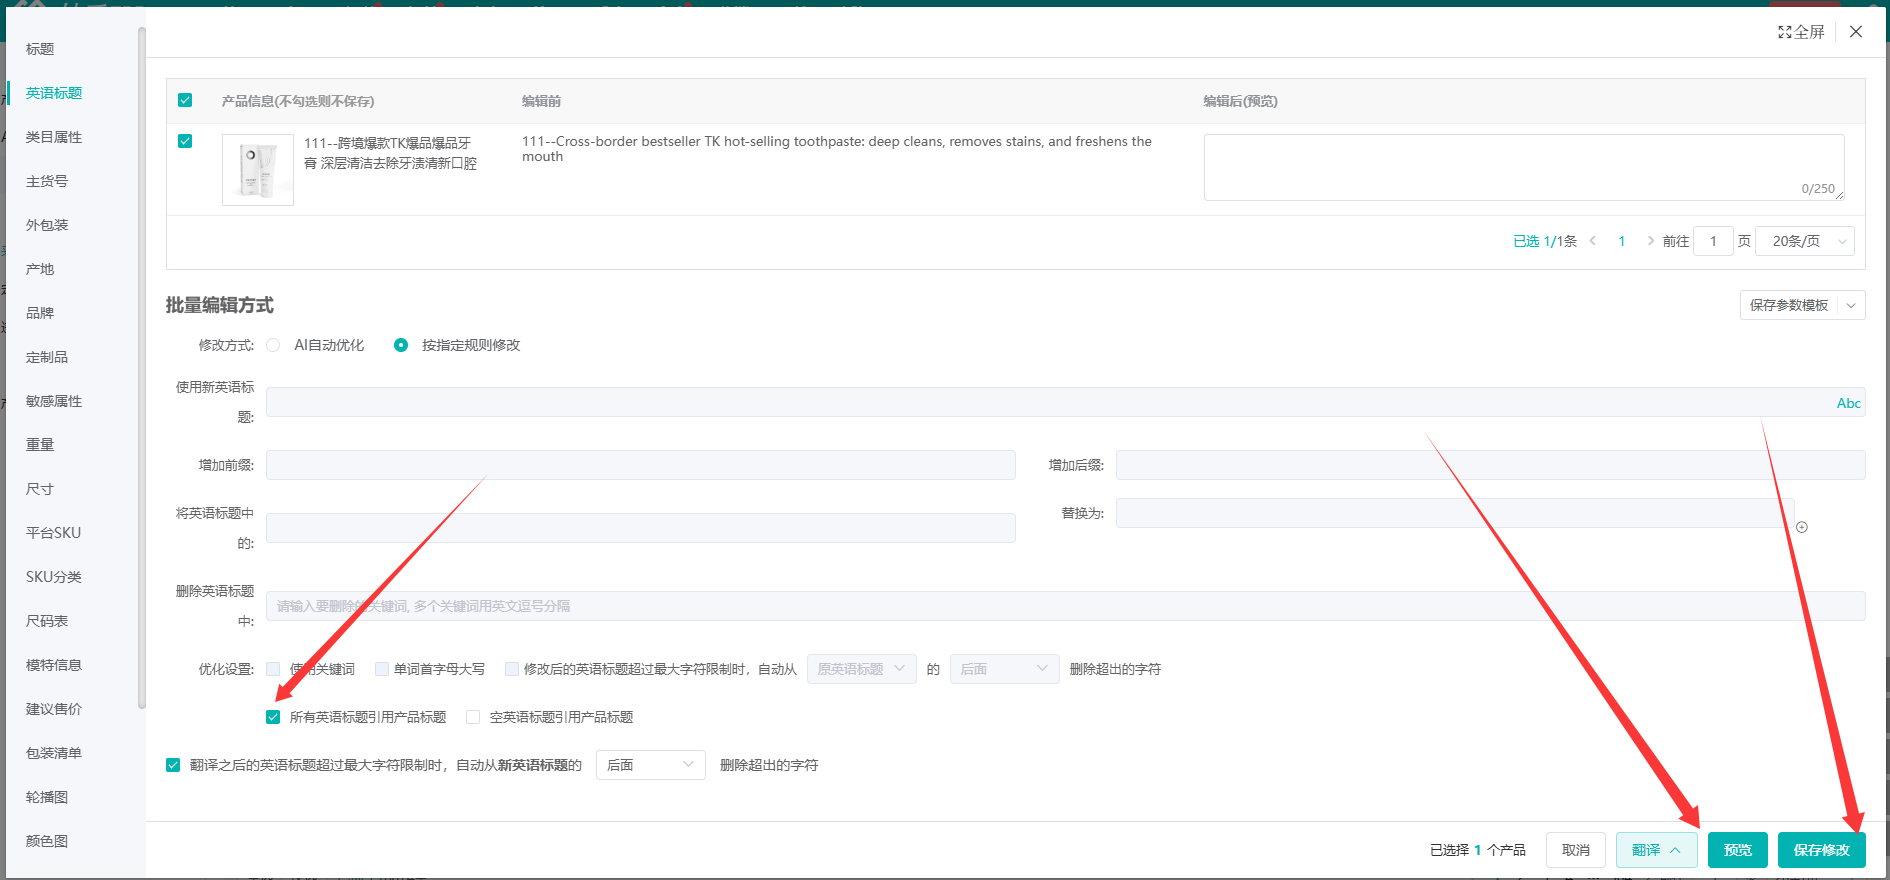The height and width of the screenshot is (880, 1890).
Task: Open the 后面 dropdown for translated title
Action: (650, 765)
